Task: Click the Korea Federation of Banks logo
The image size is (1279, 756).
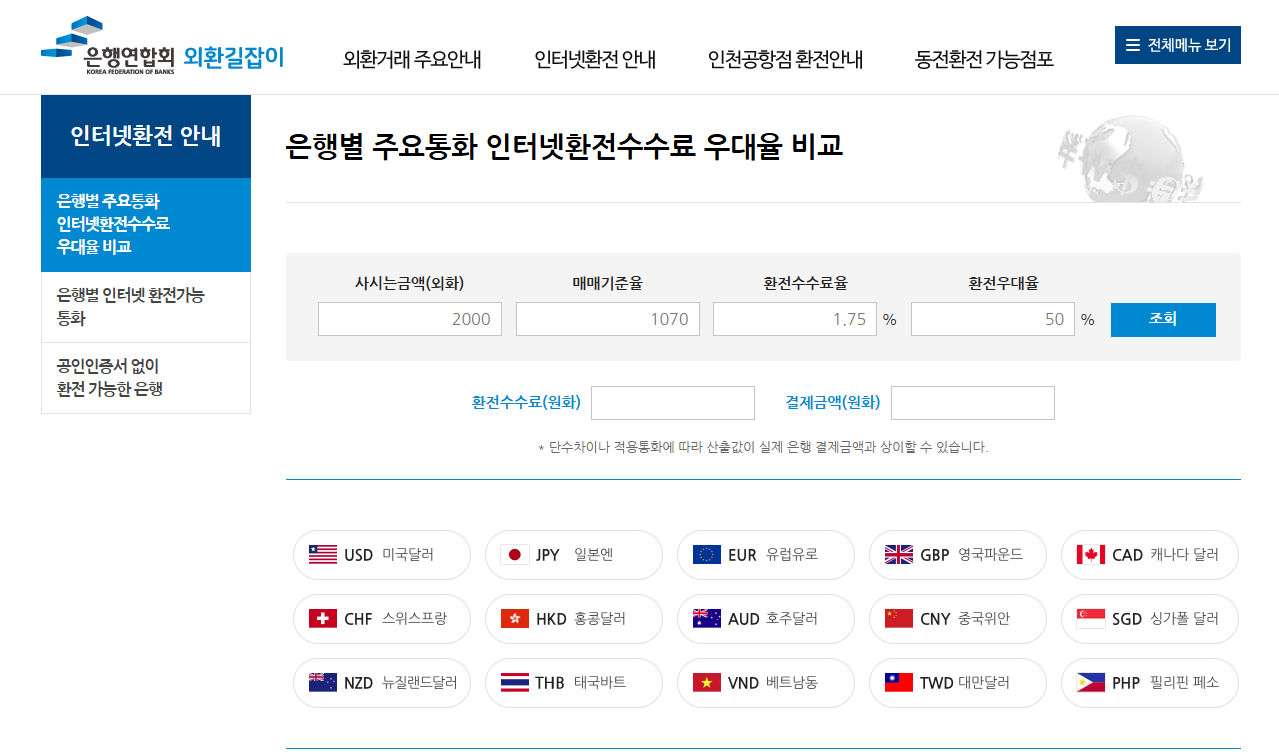Action: click(108, 46)
